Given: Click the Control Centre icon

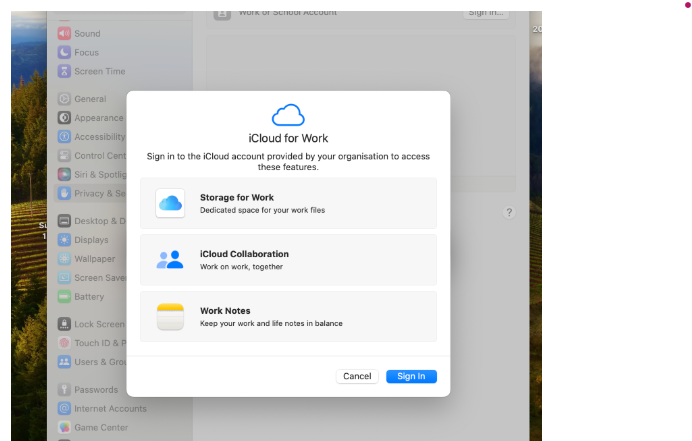Looking at the screenshot, I should [64, 156].
